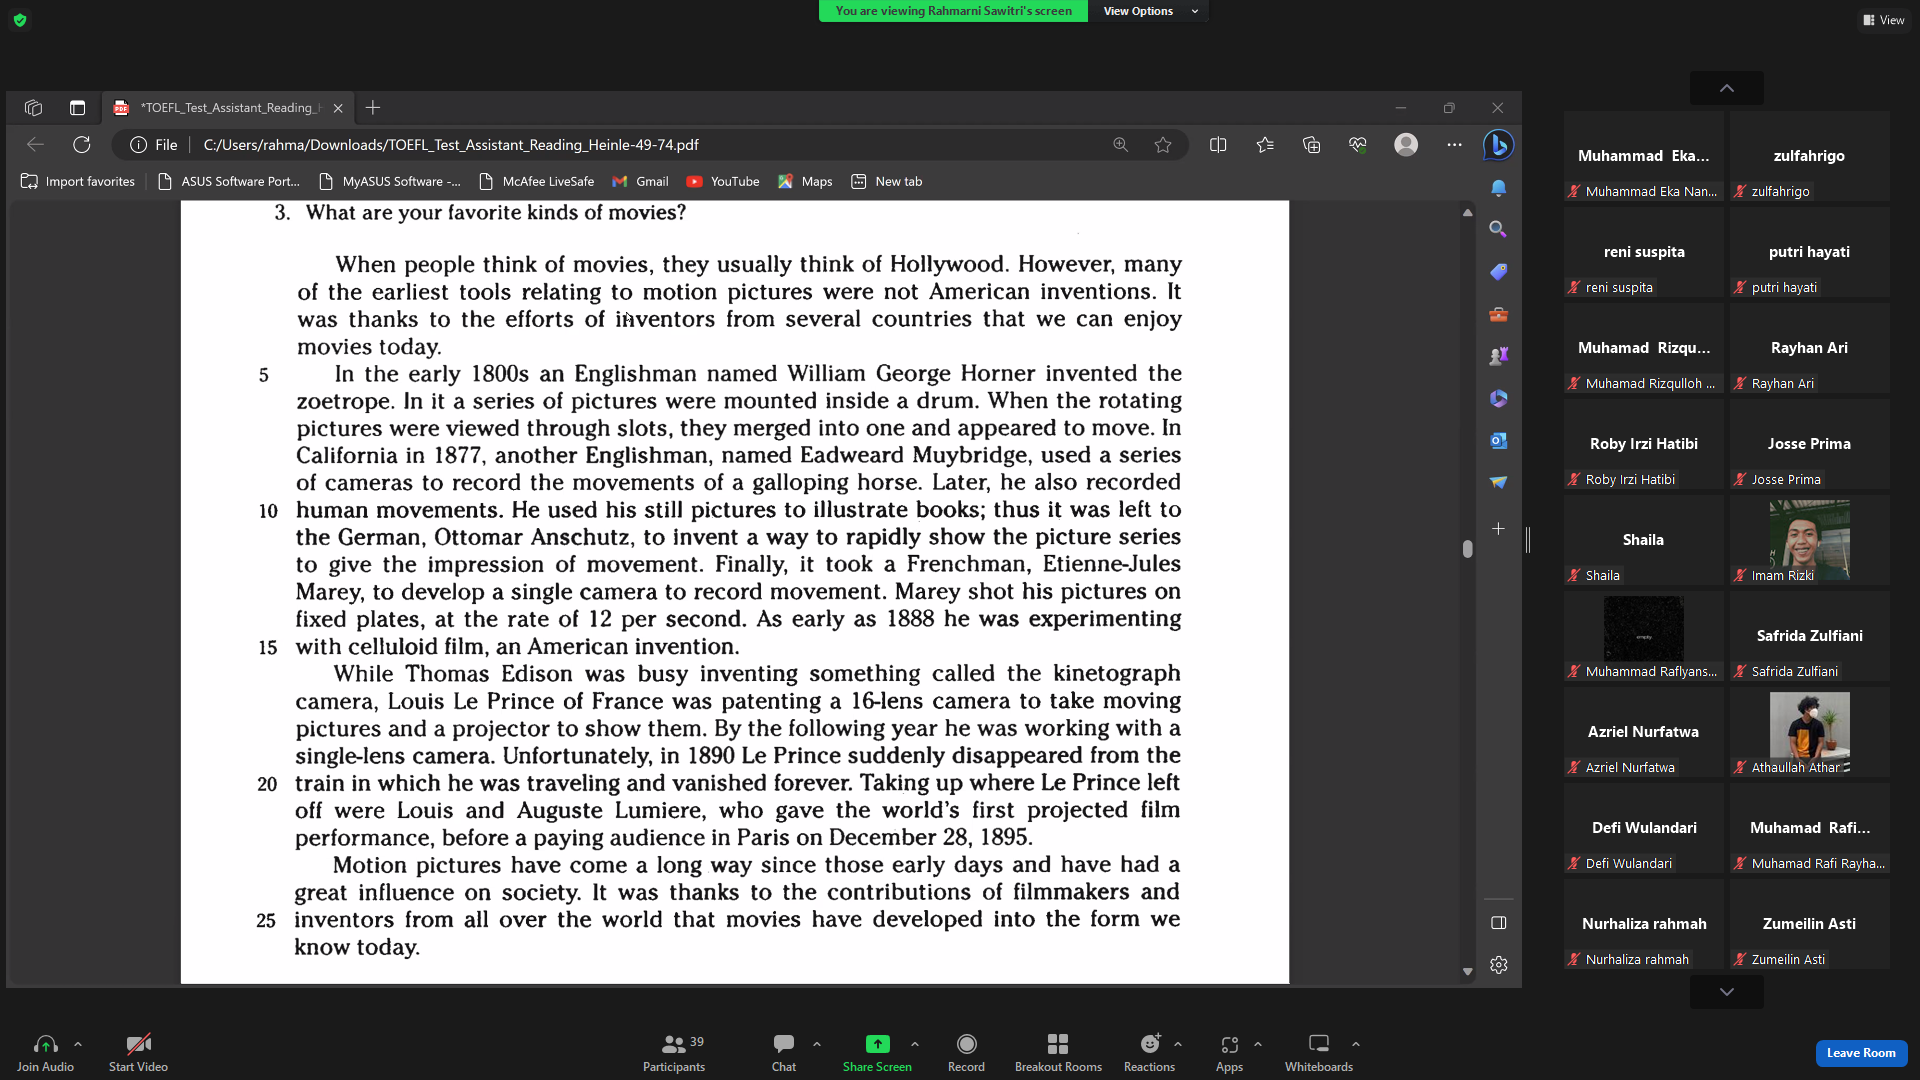Open the sidebar Tools briefcase icon

[1498, 315]
